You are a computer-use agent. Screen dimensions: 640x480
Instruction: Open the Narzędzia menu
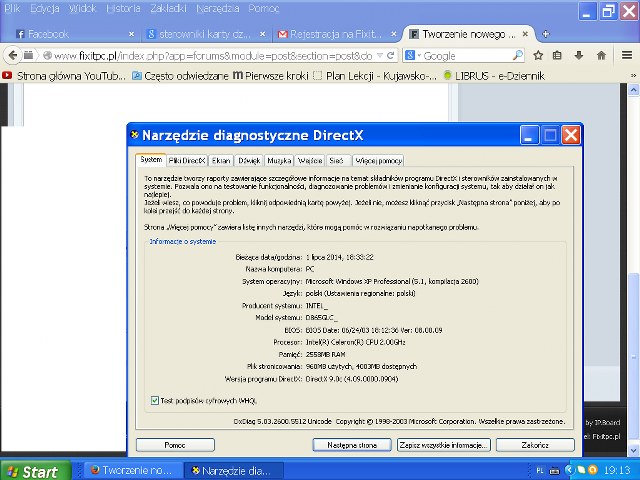pos(218,8)
